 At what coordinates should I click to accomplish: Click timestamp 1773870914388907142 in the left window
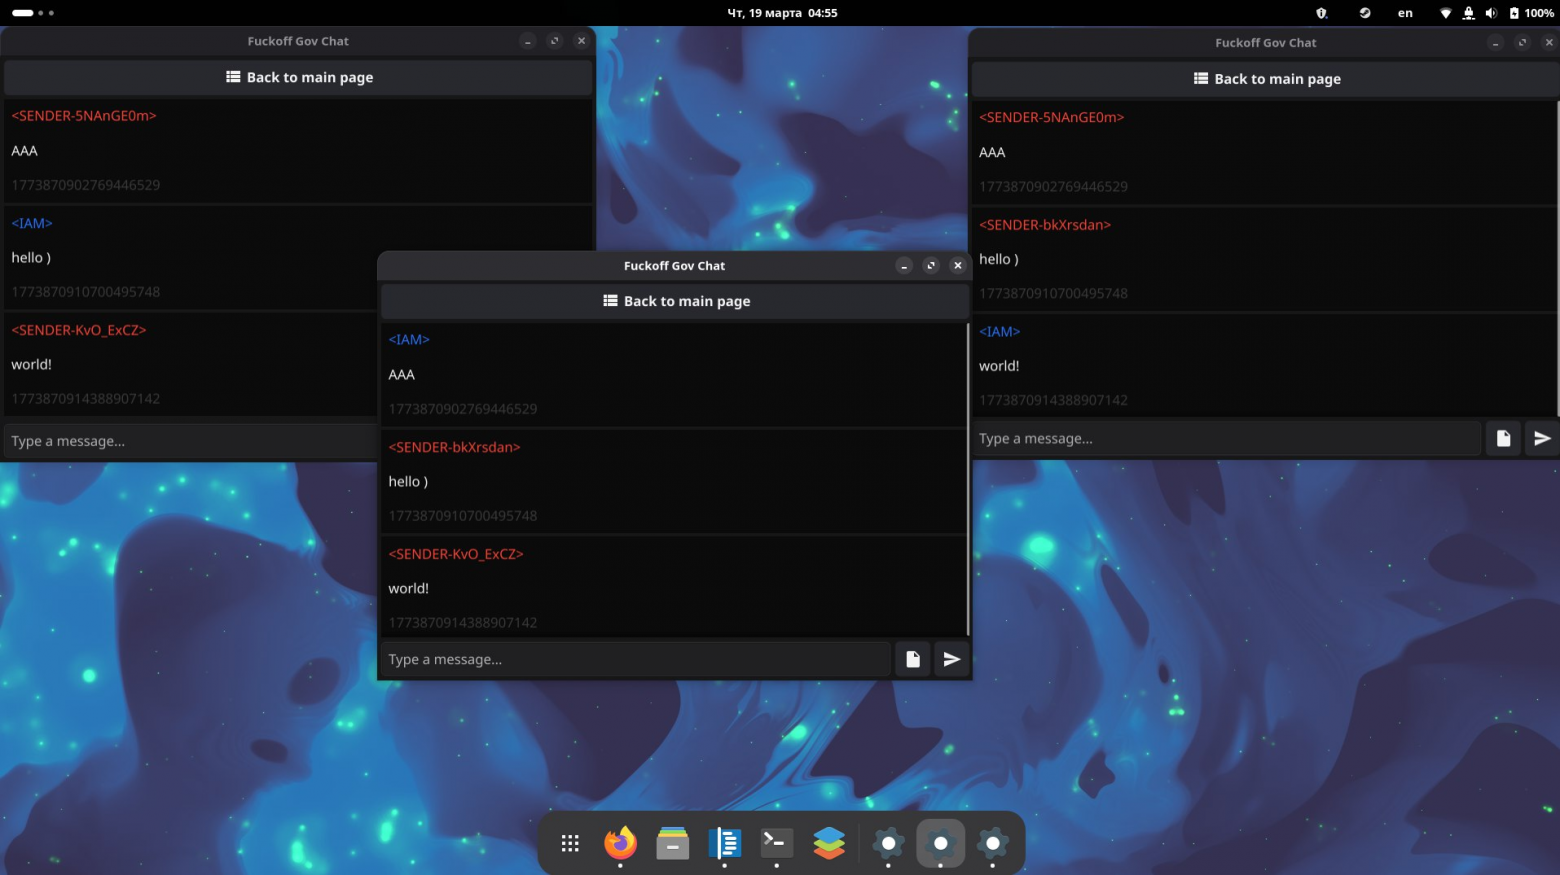point(86,399)
